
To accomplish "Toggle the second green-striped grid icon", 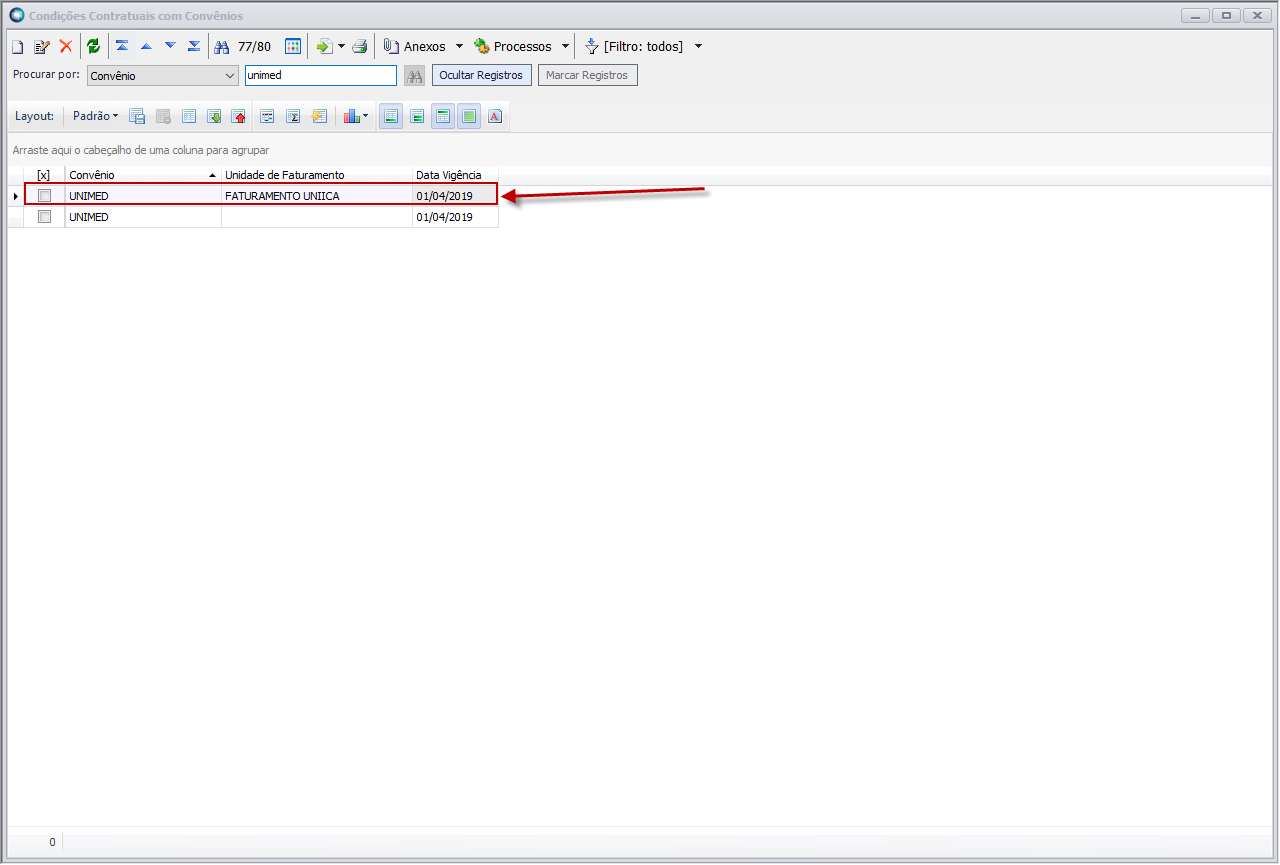I will [417, 116].
